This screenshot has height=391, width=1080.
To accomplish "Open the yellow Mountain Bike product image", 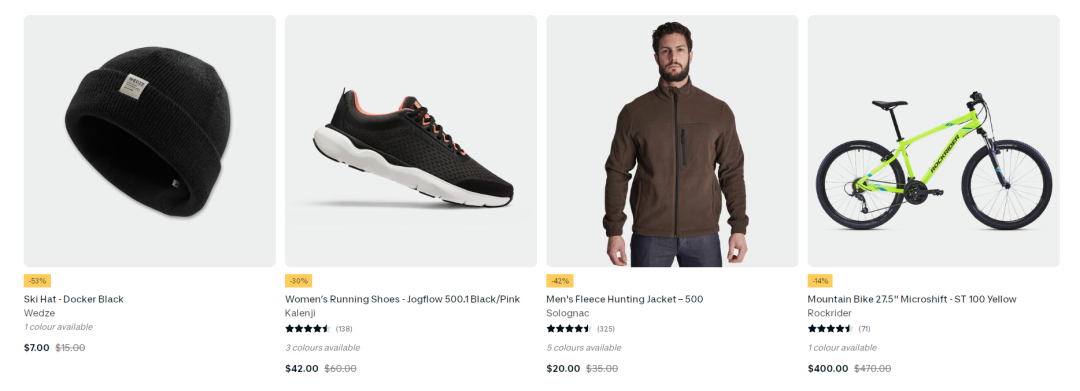I will coord(933,141).
